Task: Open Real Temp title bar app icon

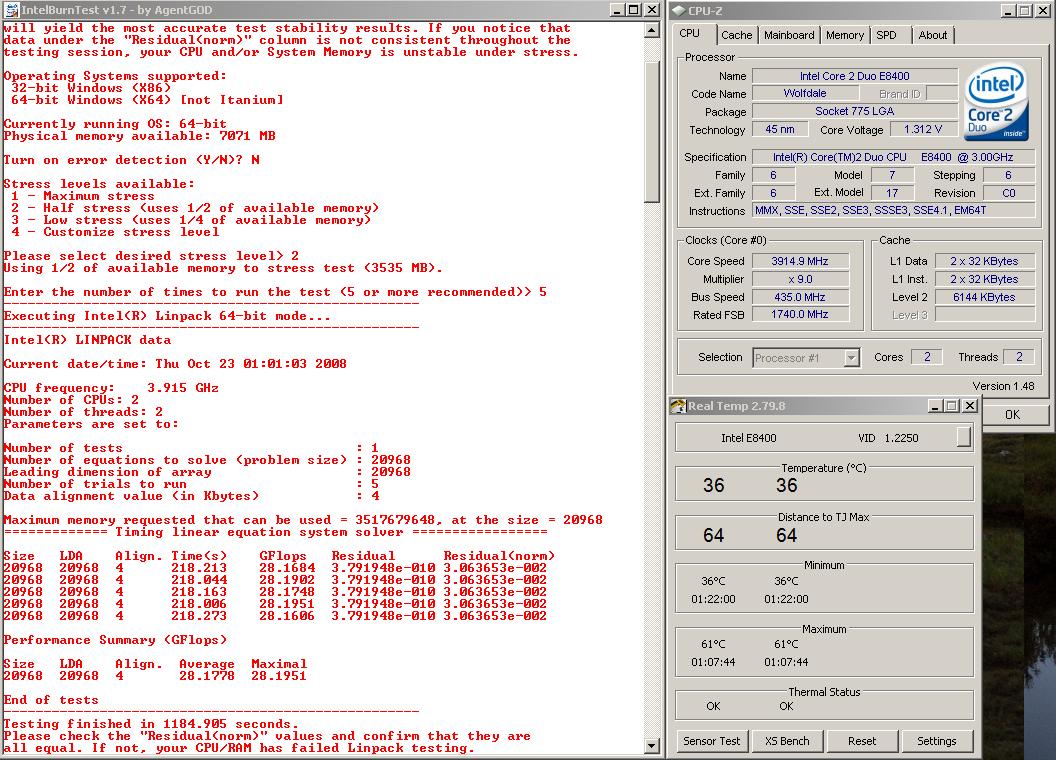Action: (678, 406)
